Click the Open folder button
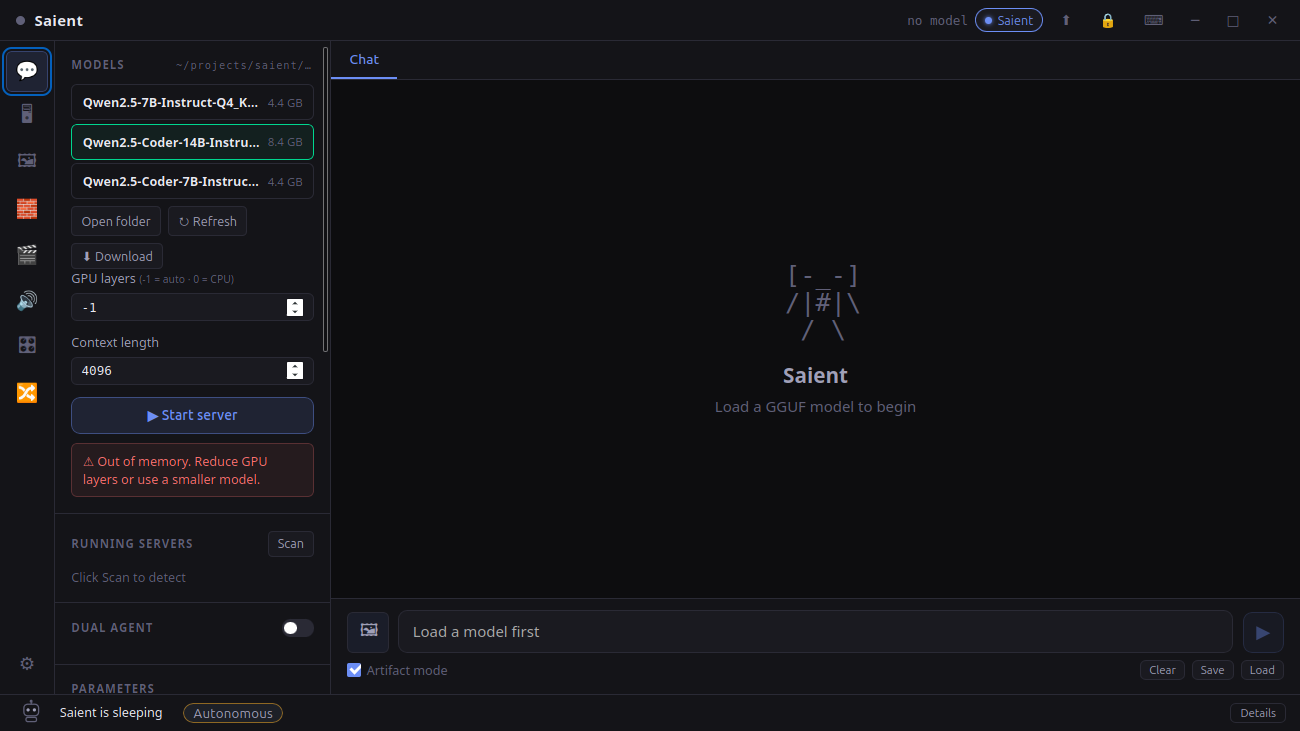 click(x=116, y=221)
